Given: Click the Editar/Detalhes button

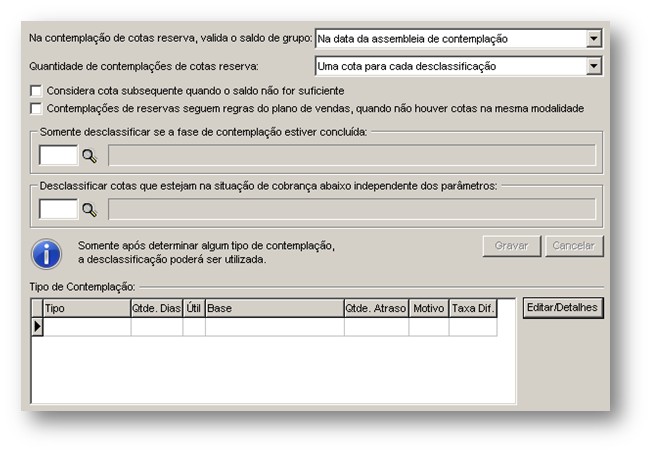Looking at the screenshot, I should (563, 308).
